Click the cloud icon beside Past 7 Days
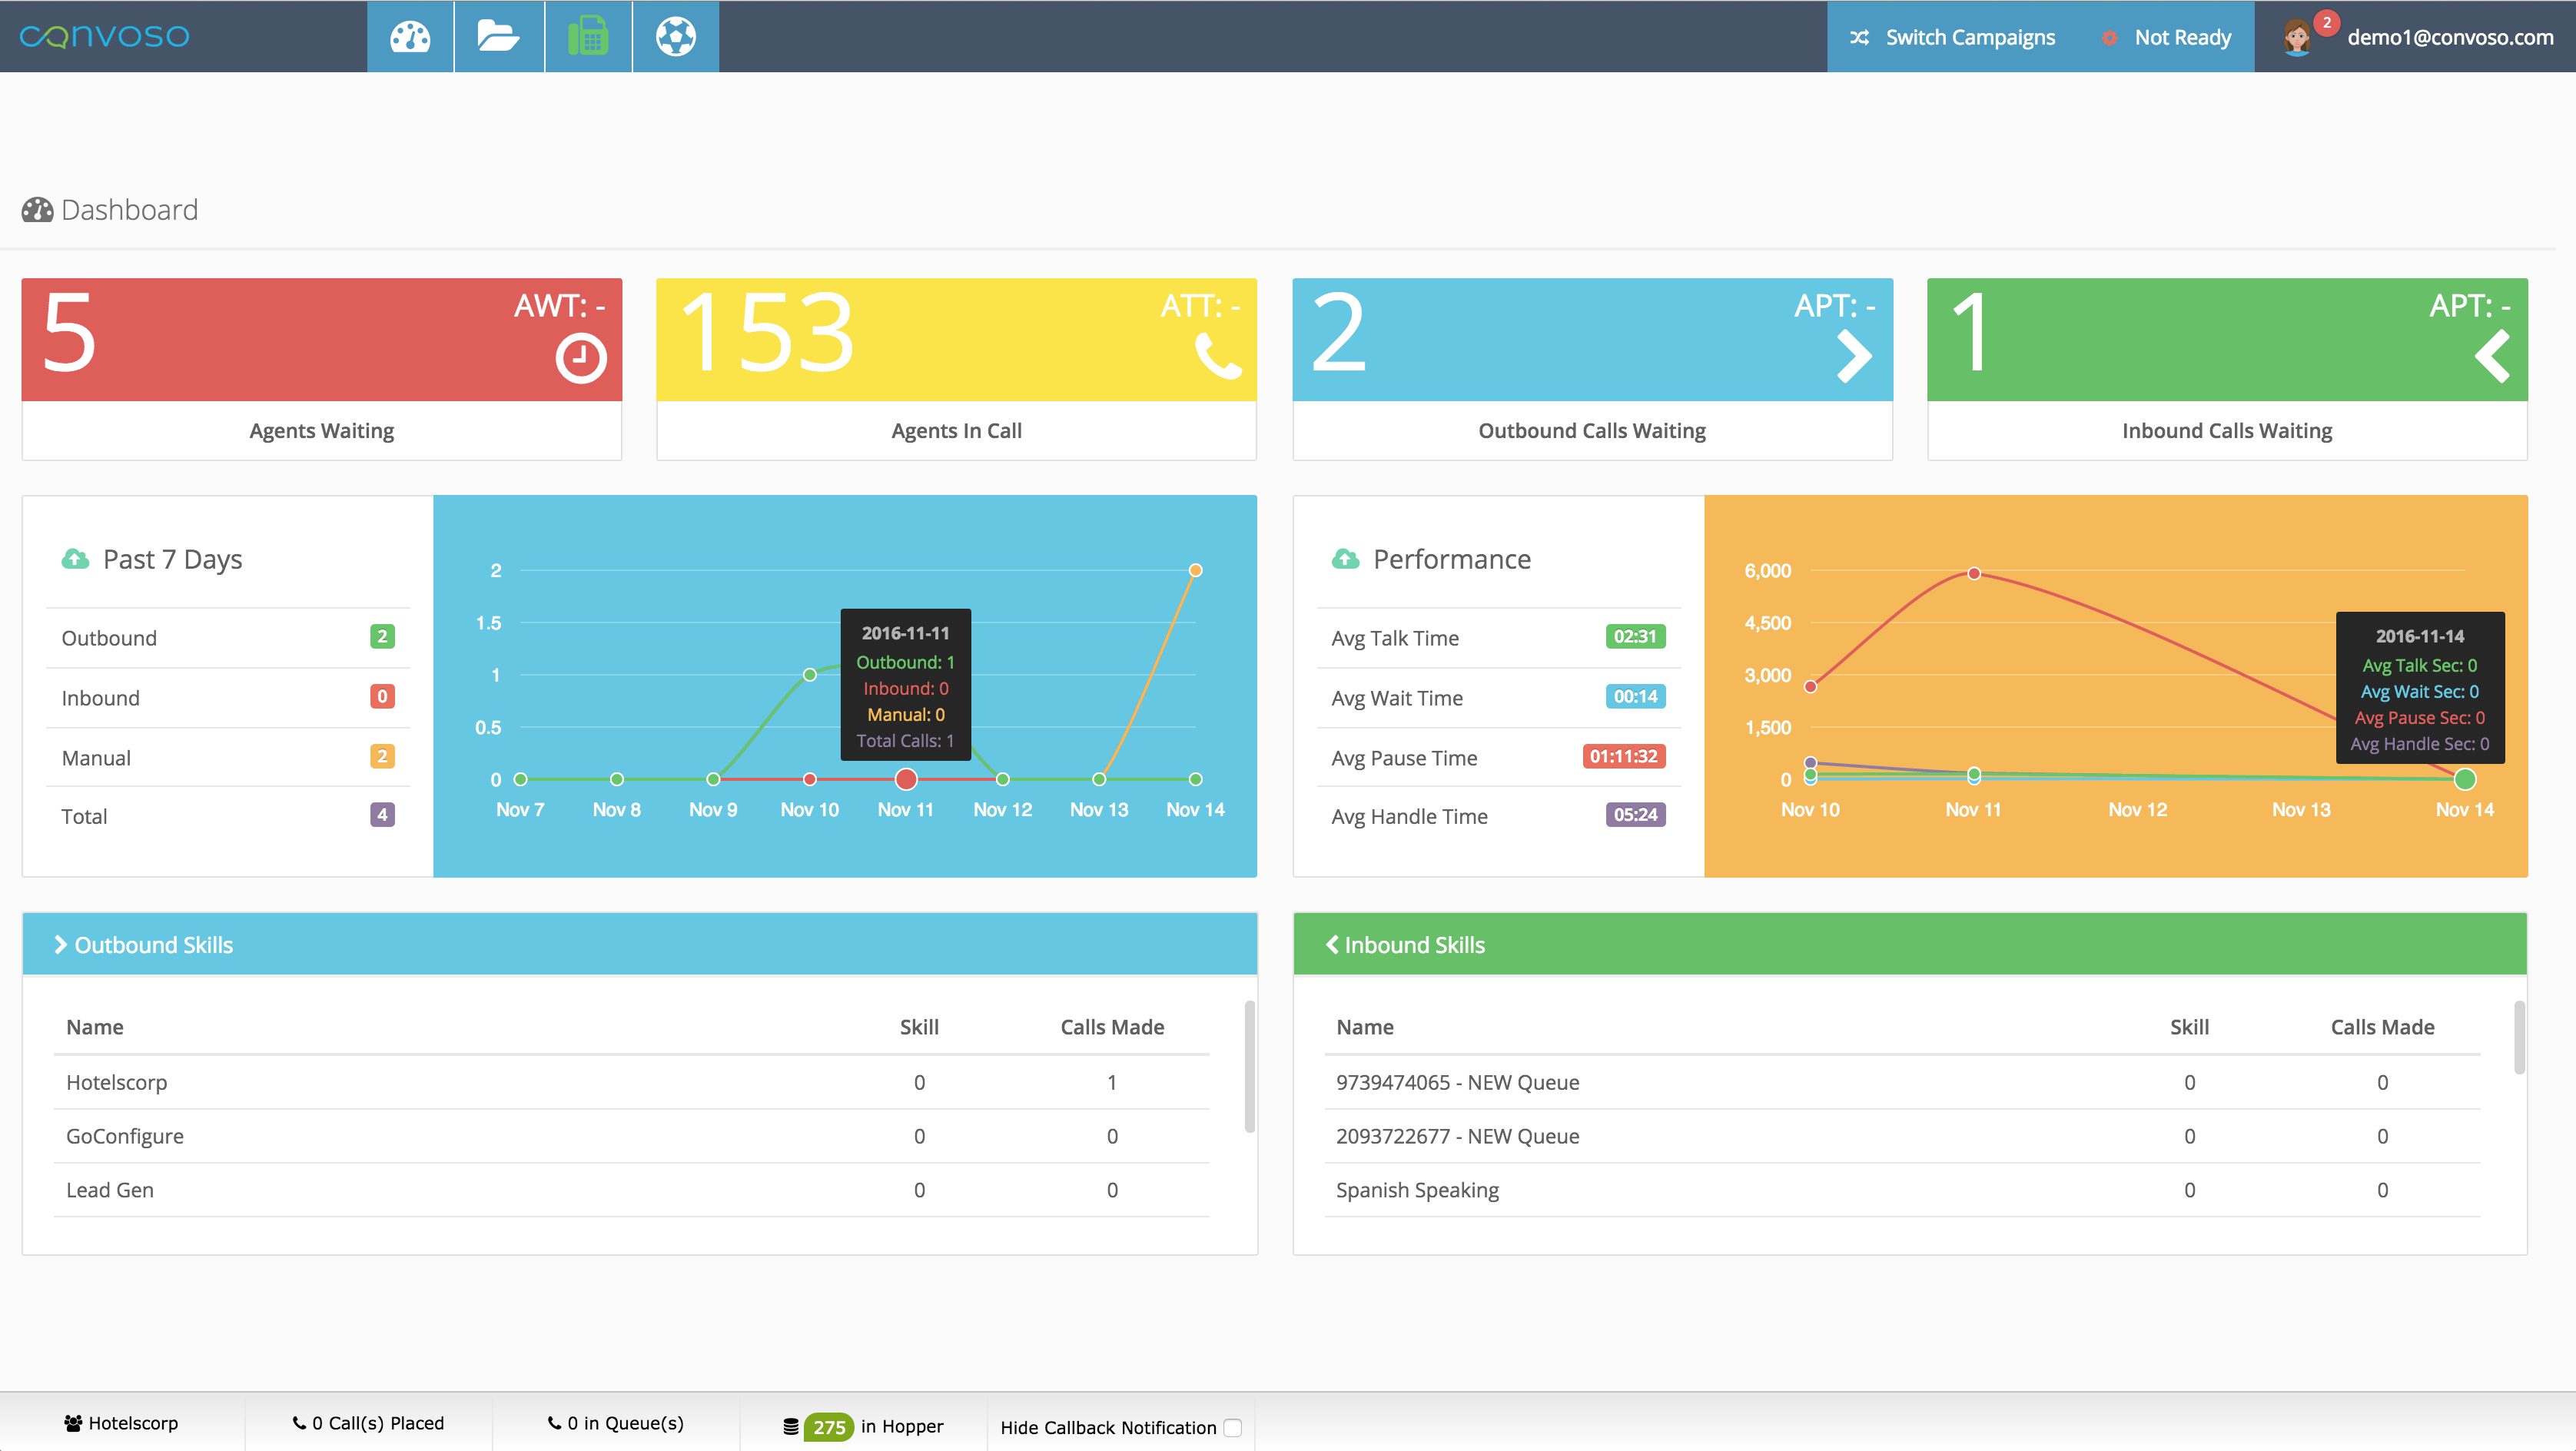Image resolution: width=2576 pixels, height=1451 pixels. [x=75, y=559]
